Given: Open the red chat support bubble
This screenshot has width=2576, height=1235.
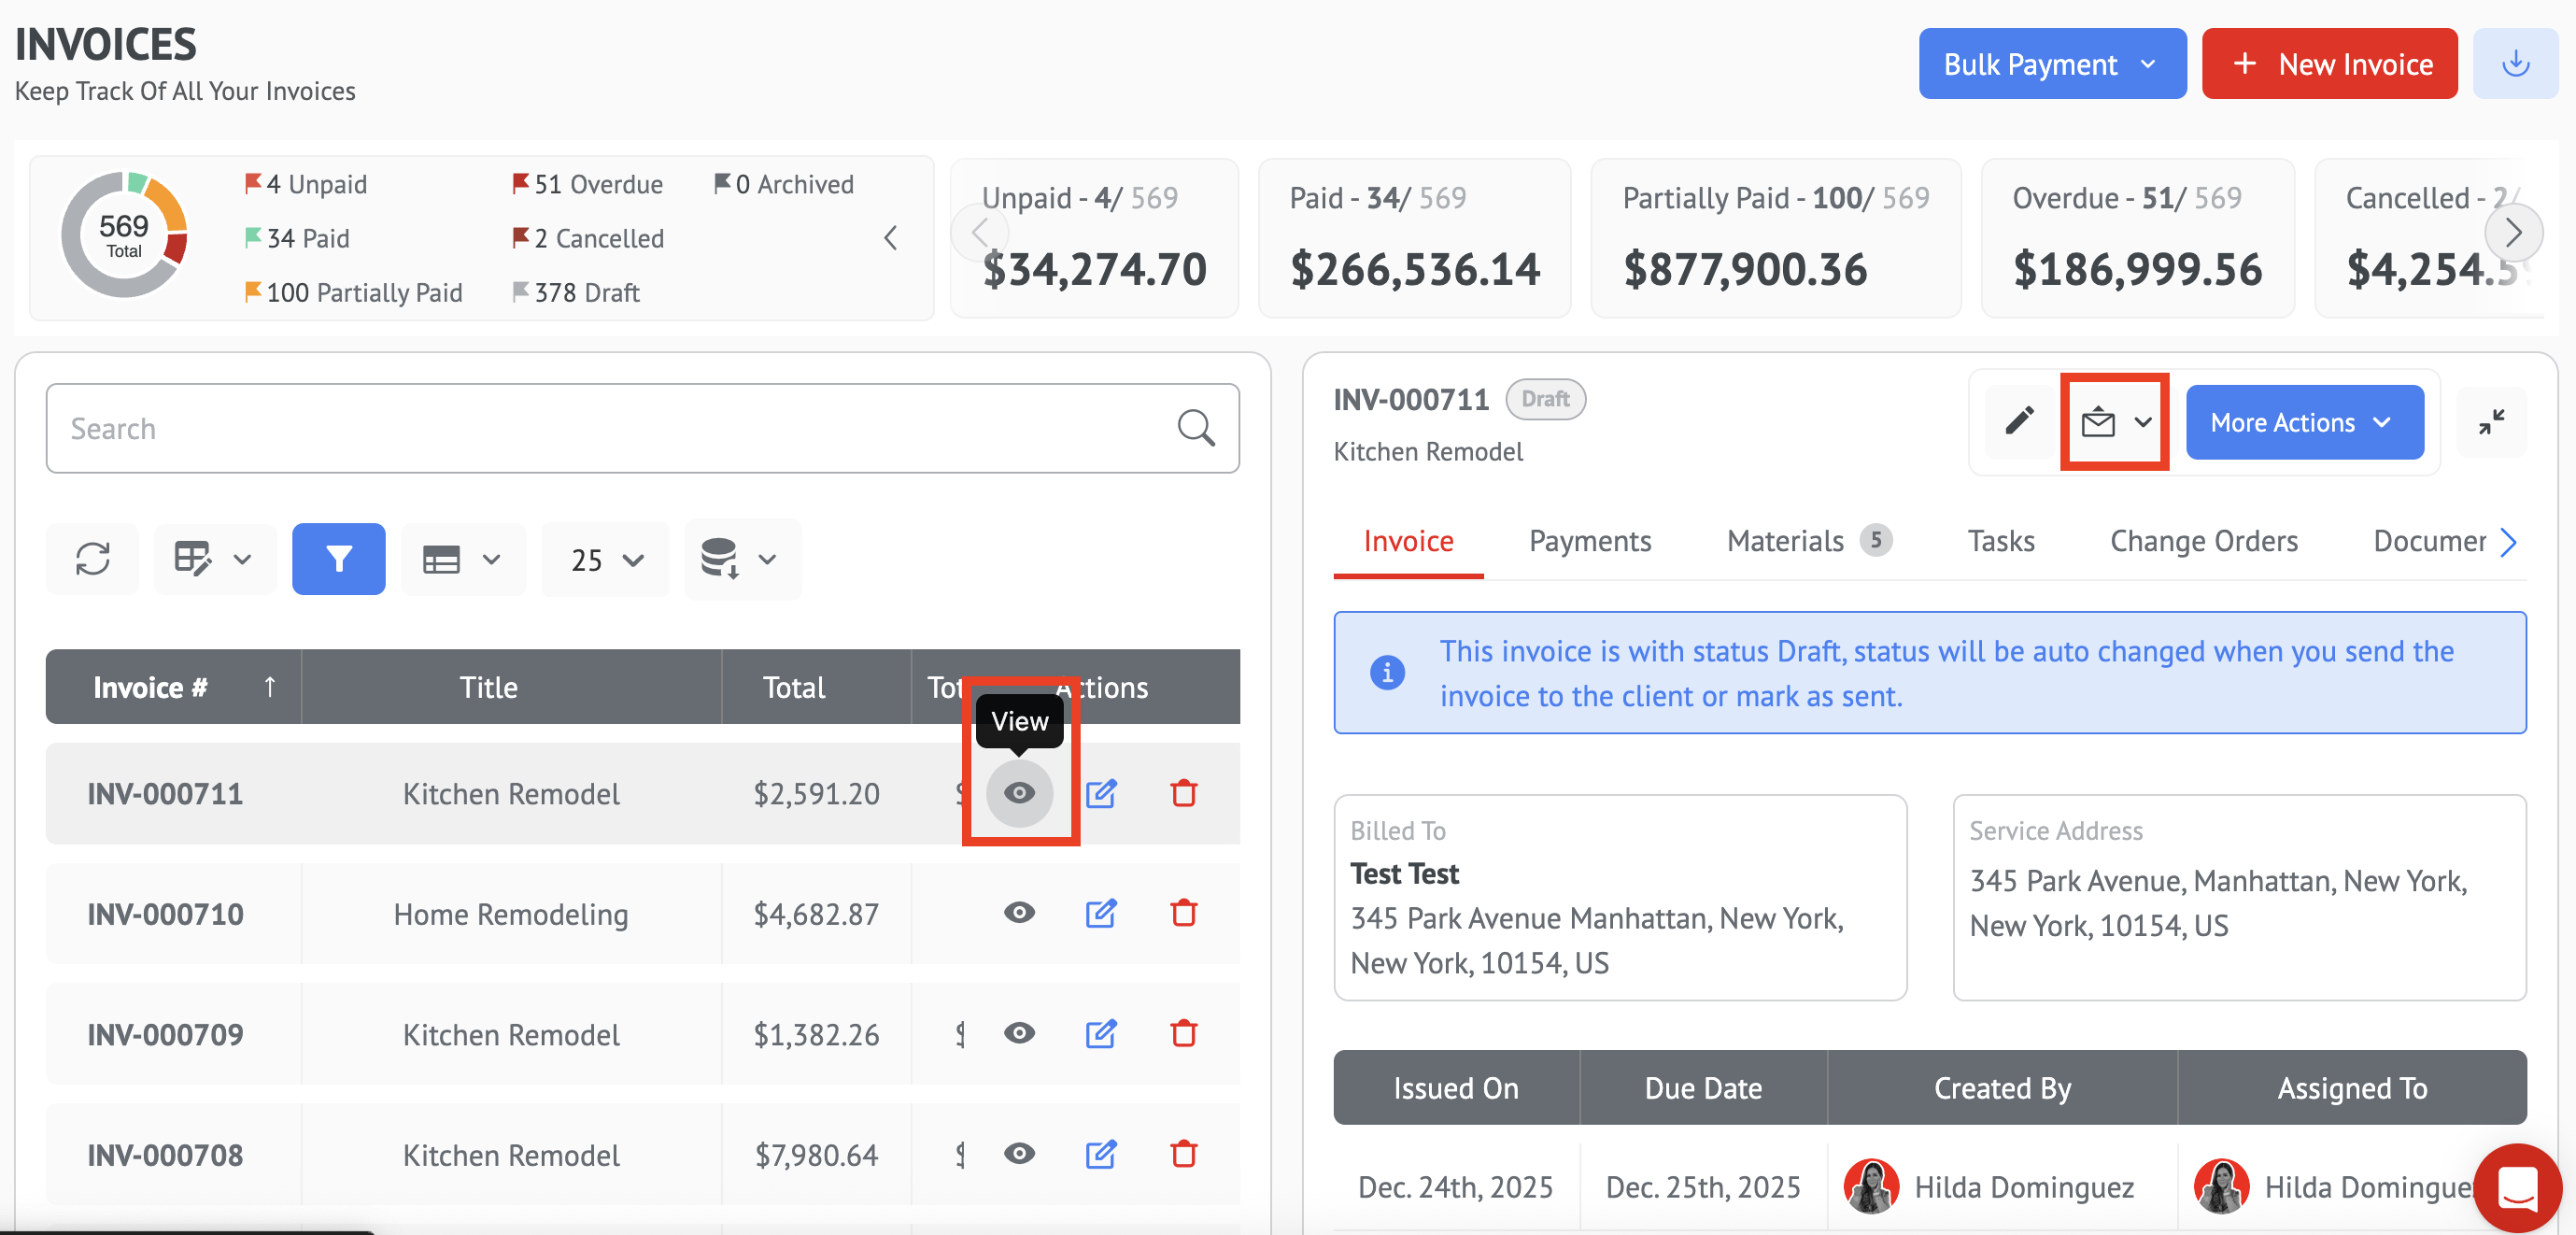Looking at the screenshot, I should (x=2516, y=1187).
